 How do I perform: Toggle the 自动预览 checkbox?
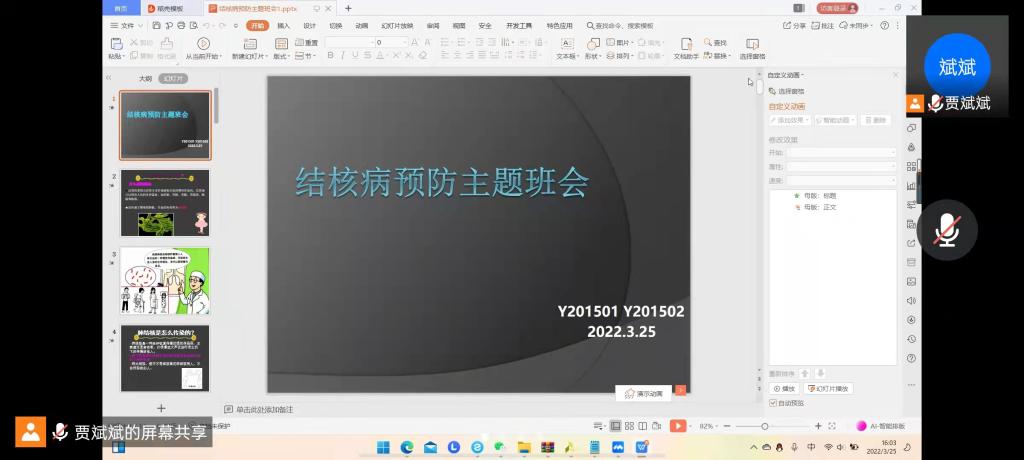click(772, 403)
